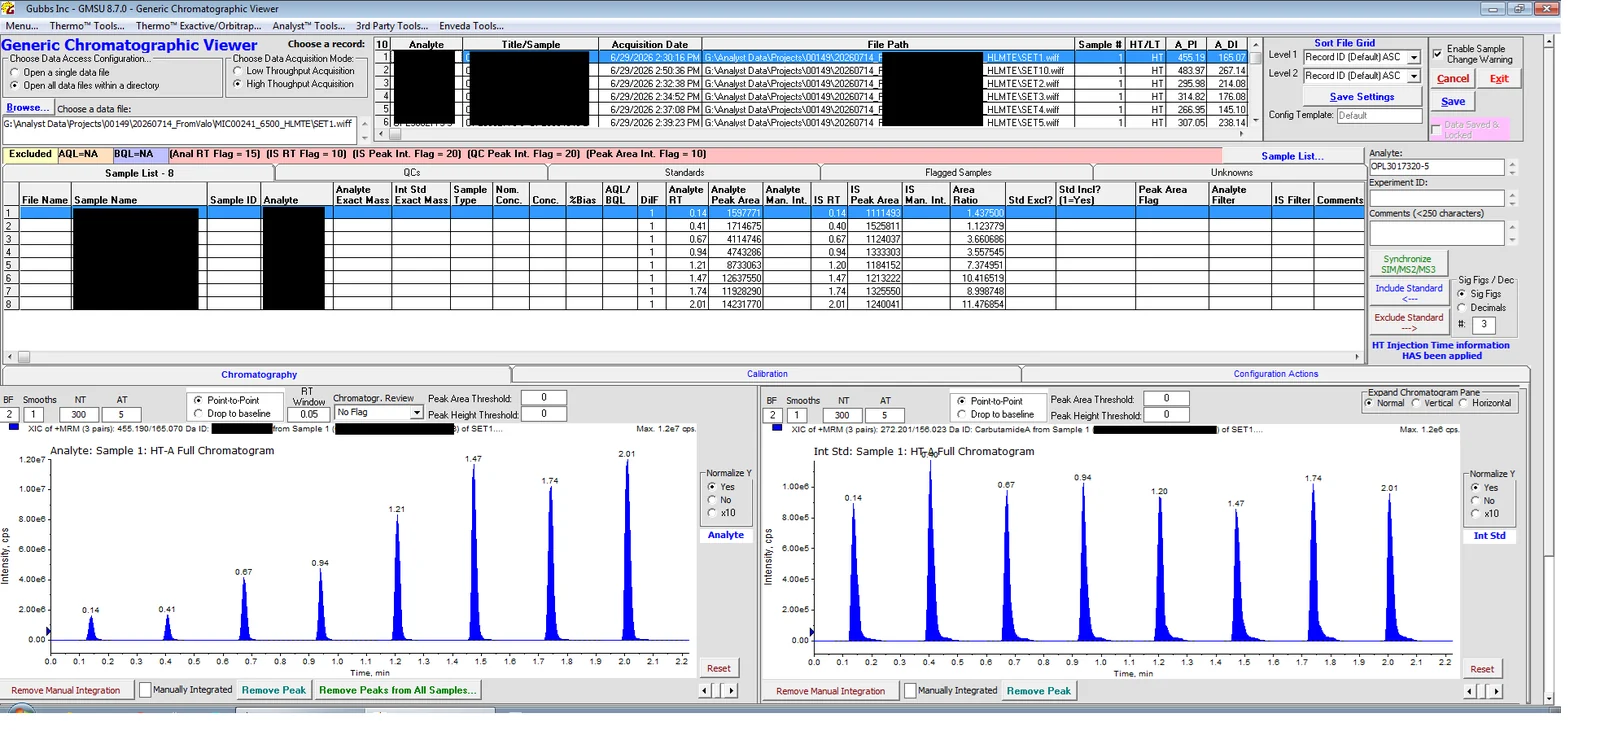Click Exclude Standard button
Screen dimensions: 1600x731
pyautogui.click(x=1408, y=322)
